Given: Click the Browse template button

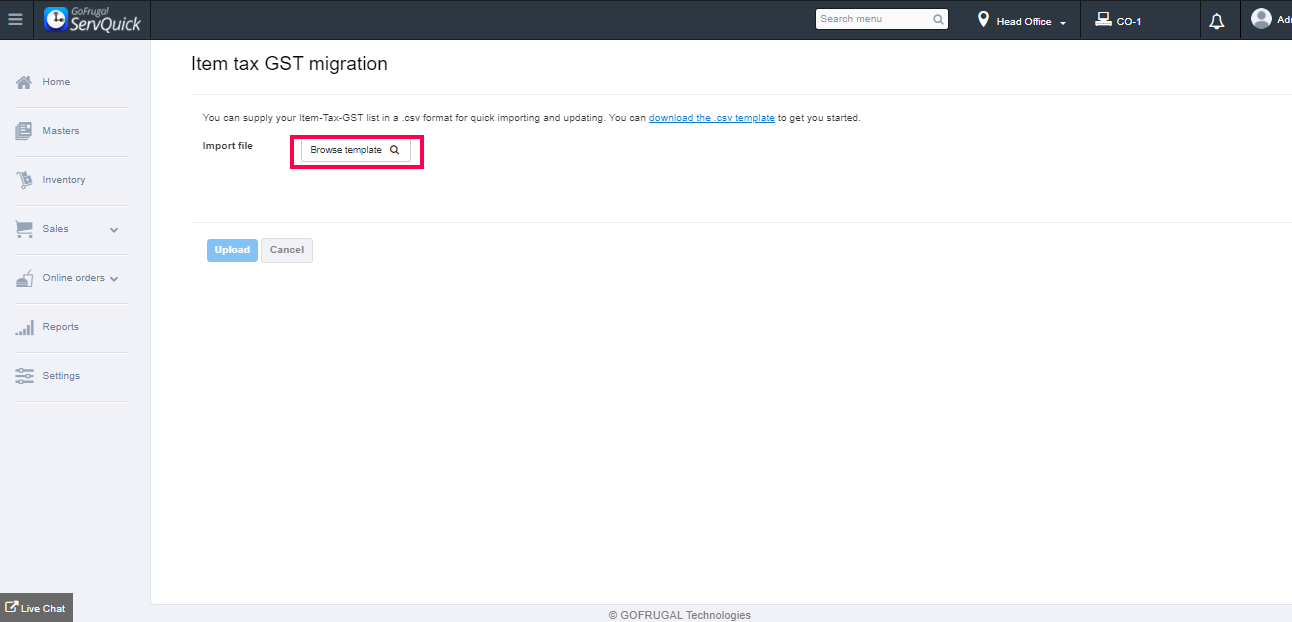Looking at the screenshot, I should coord(355,150).
